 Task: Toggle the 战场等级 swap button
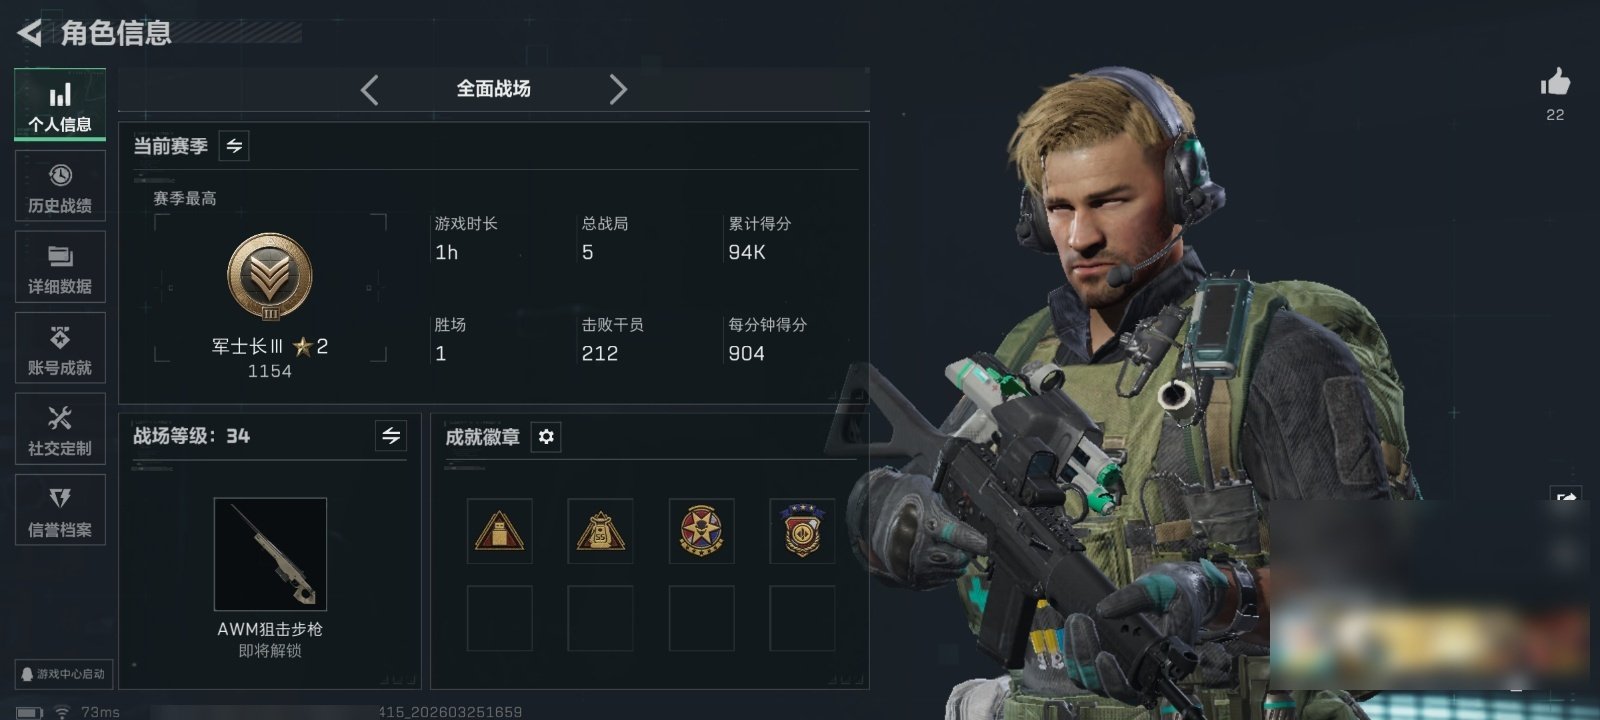point(391,436)
